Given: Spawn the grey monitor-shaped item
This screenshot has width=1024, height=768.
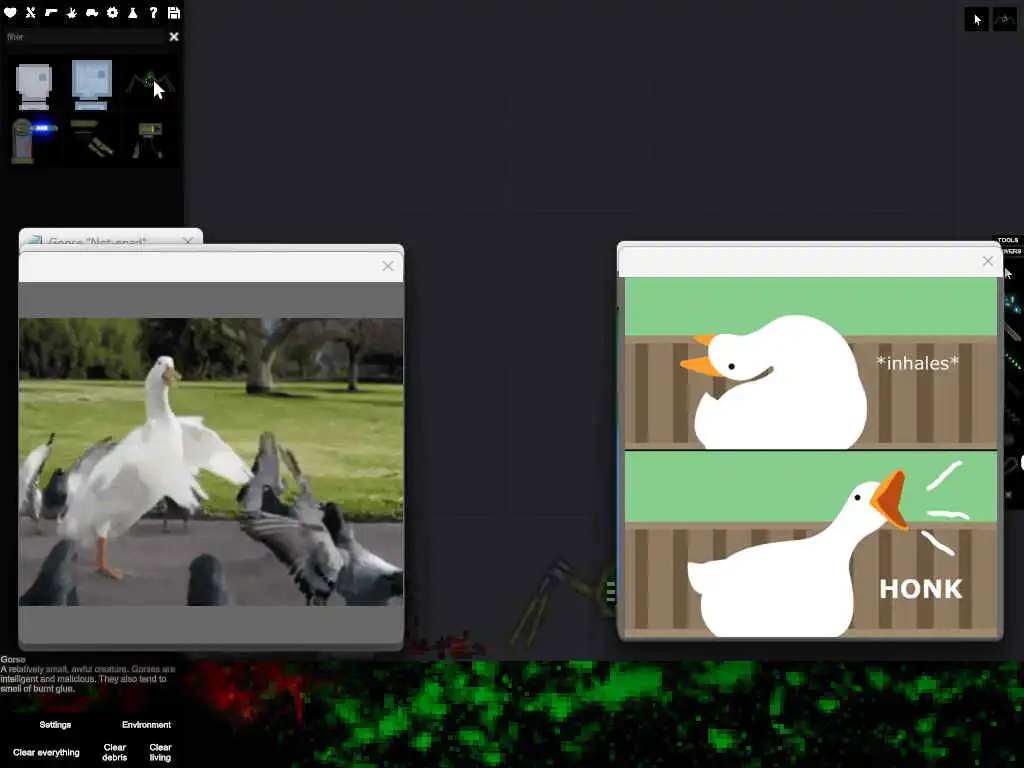Looking at the screenshot, I should [x=33, y=86].
